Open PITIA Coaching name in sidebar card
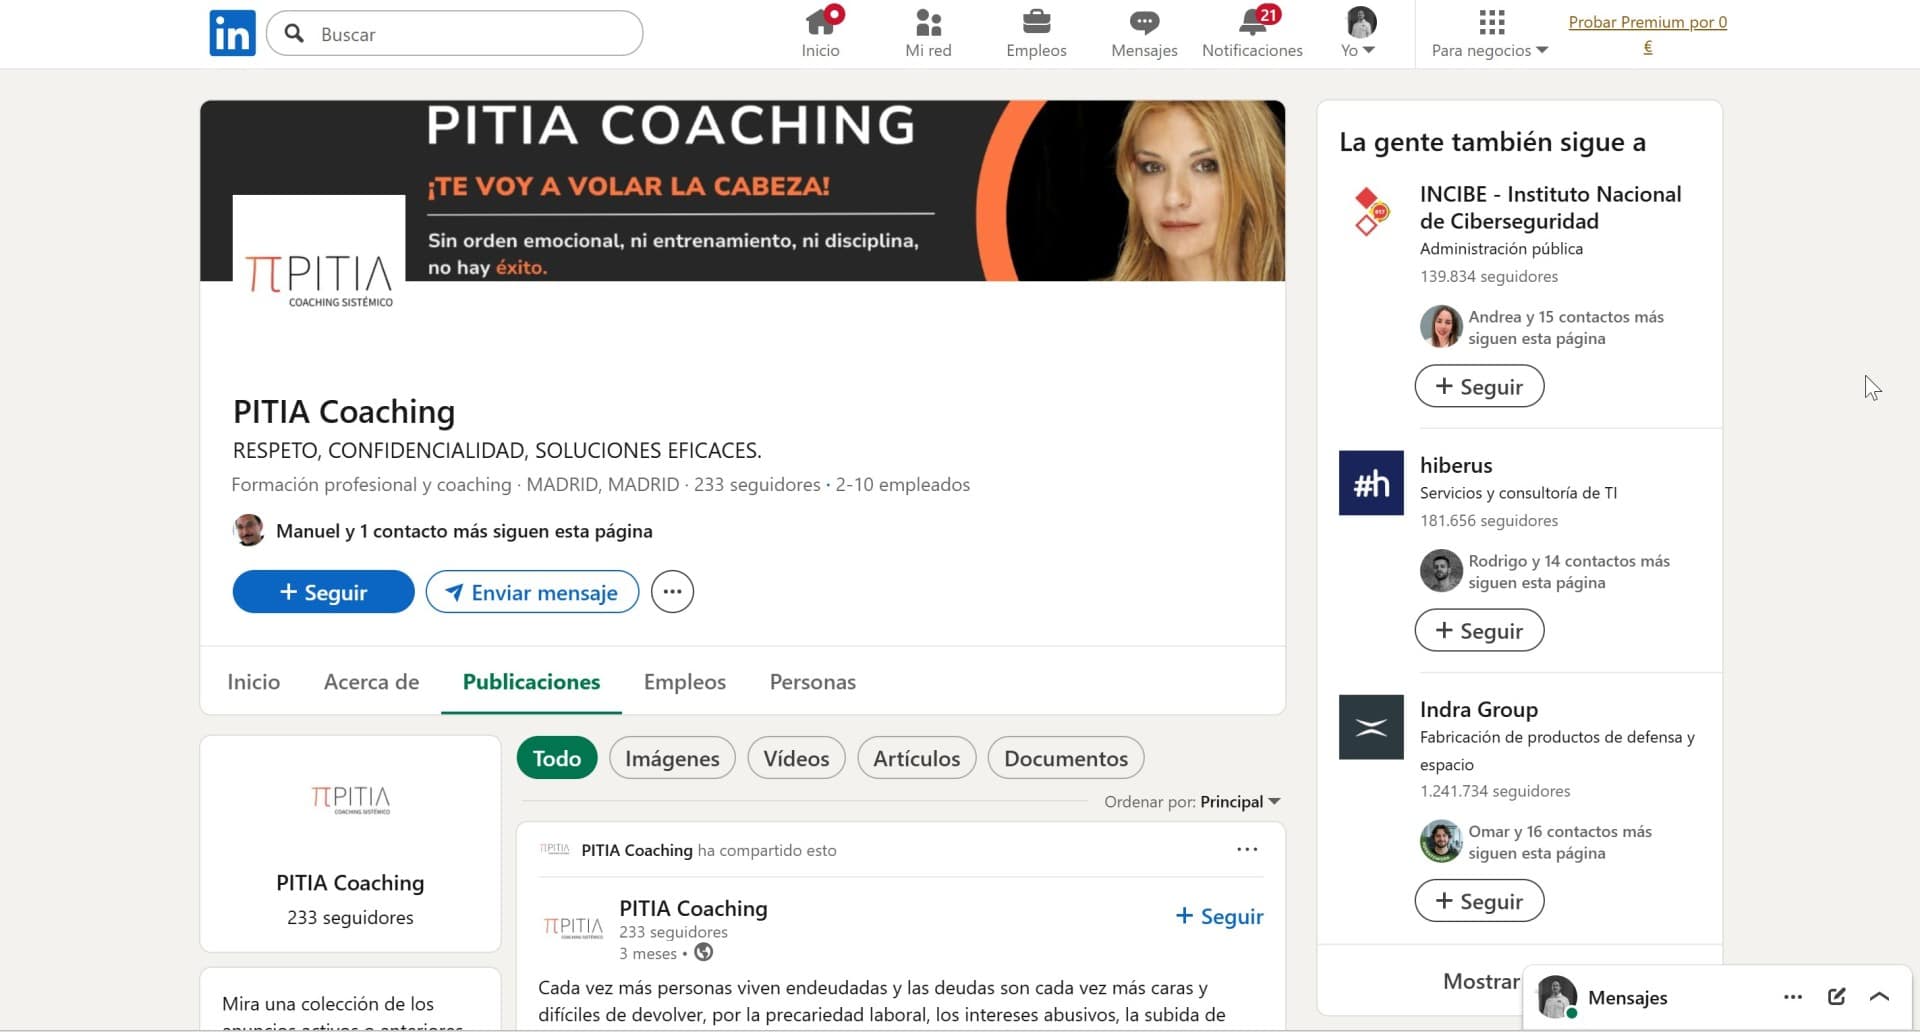The image size is (1920, 1032). (x=350, y=883)
